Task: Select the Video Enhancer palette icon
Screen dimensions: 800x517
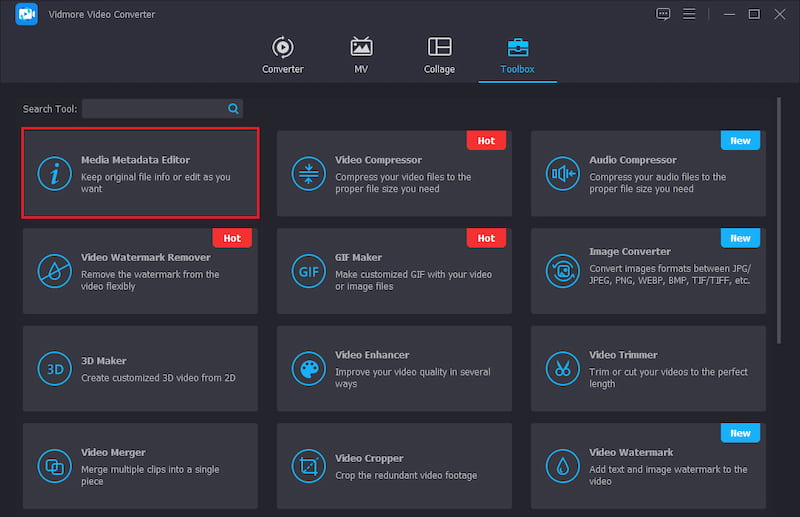Action: tap(308, 368)
